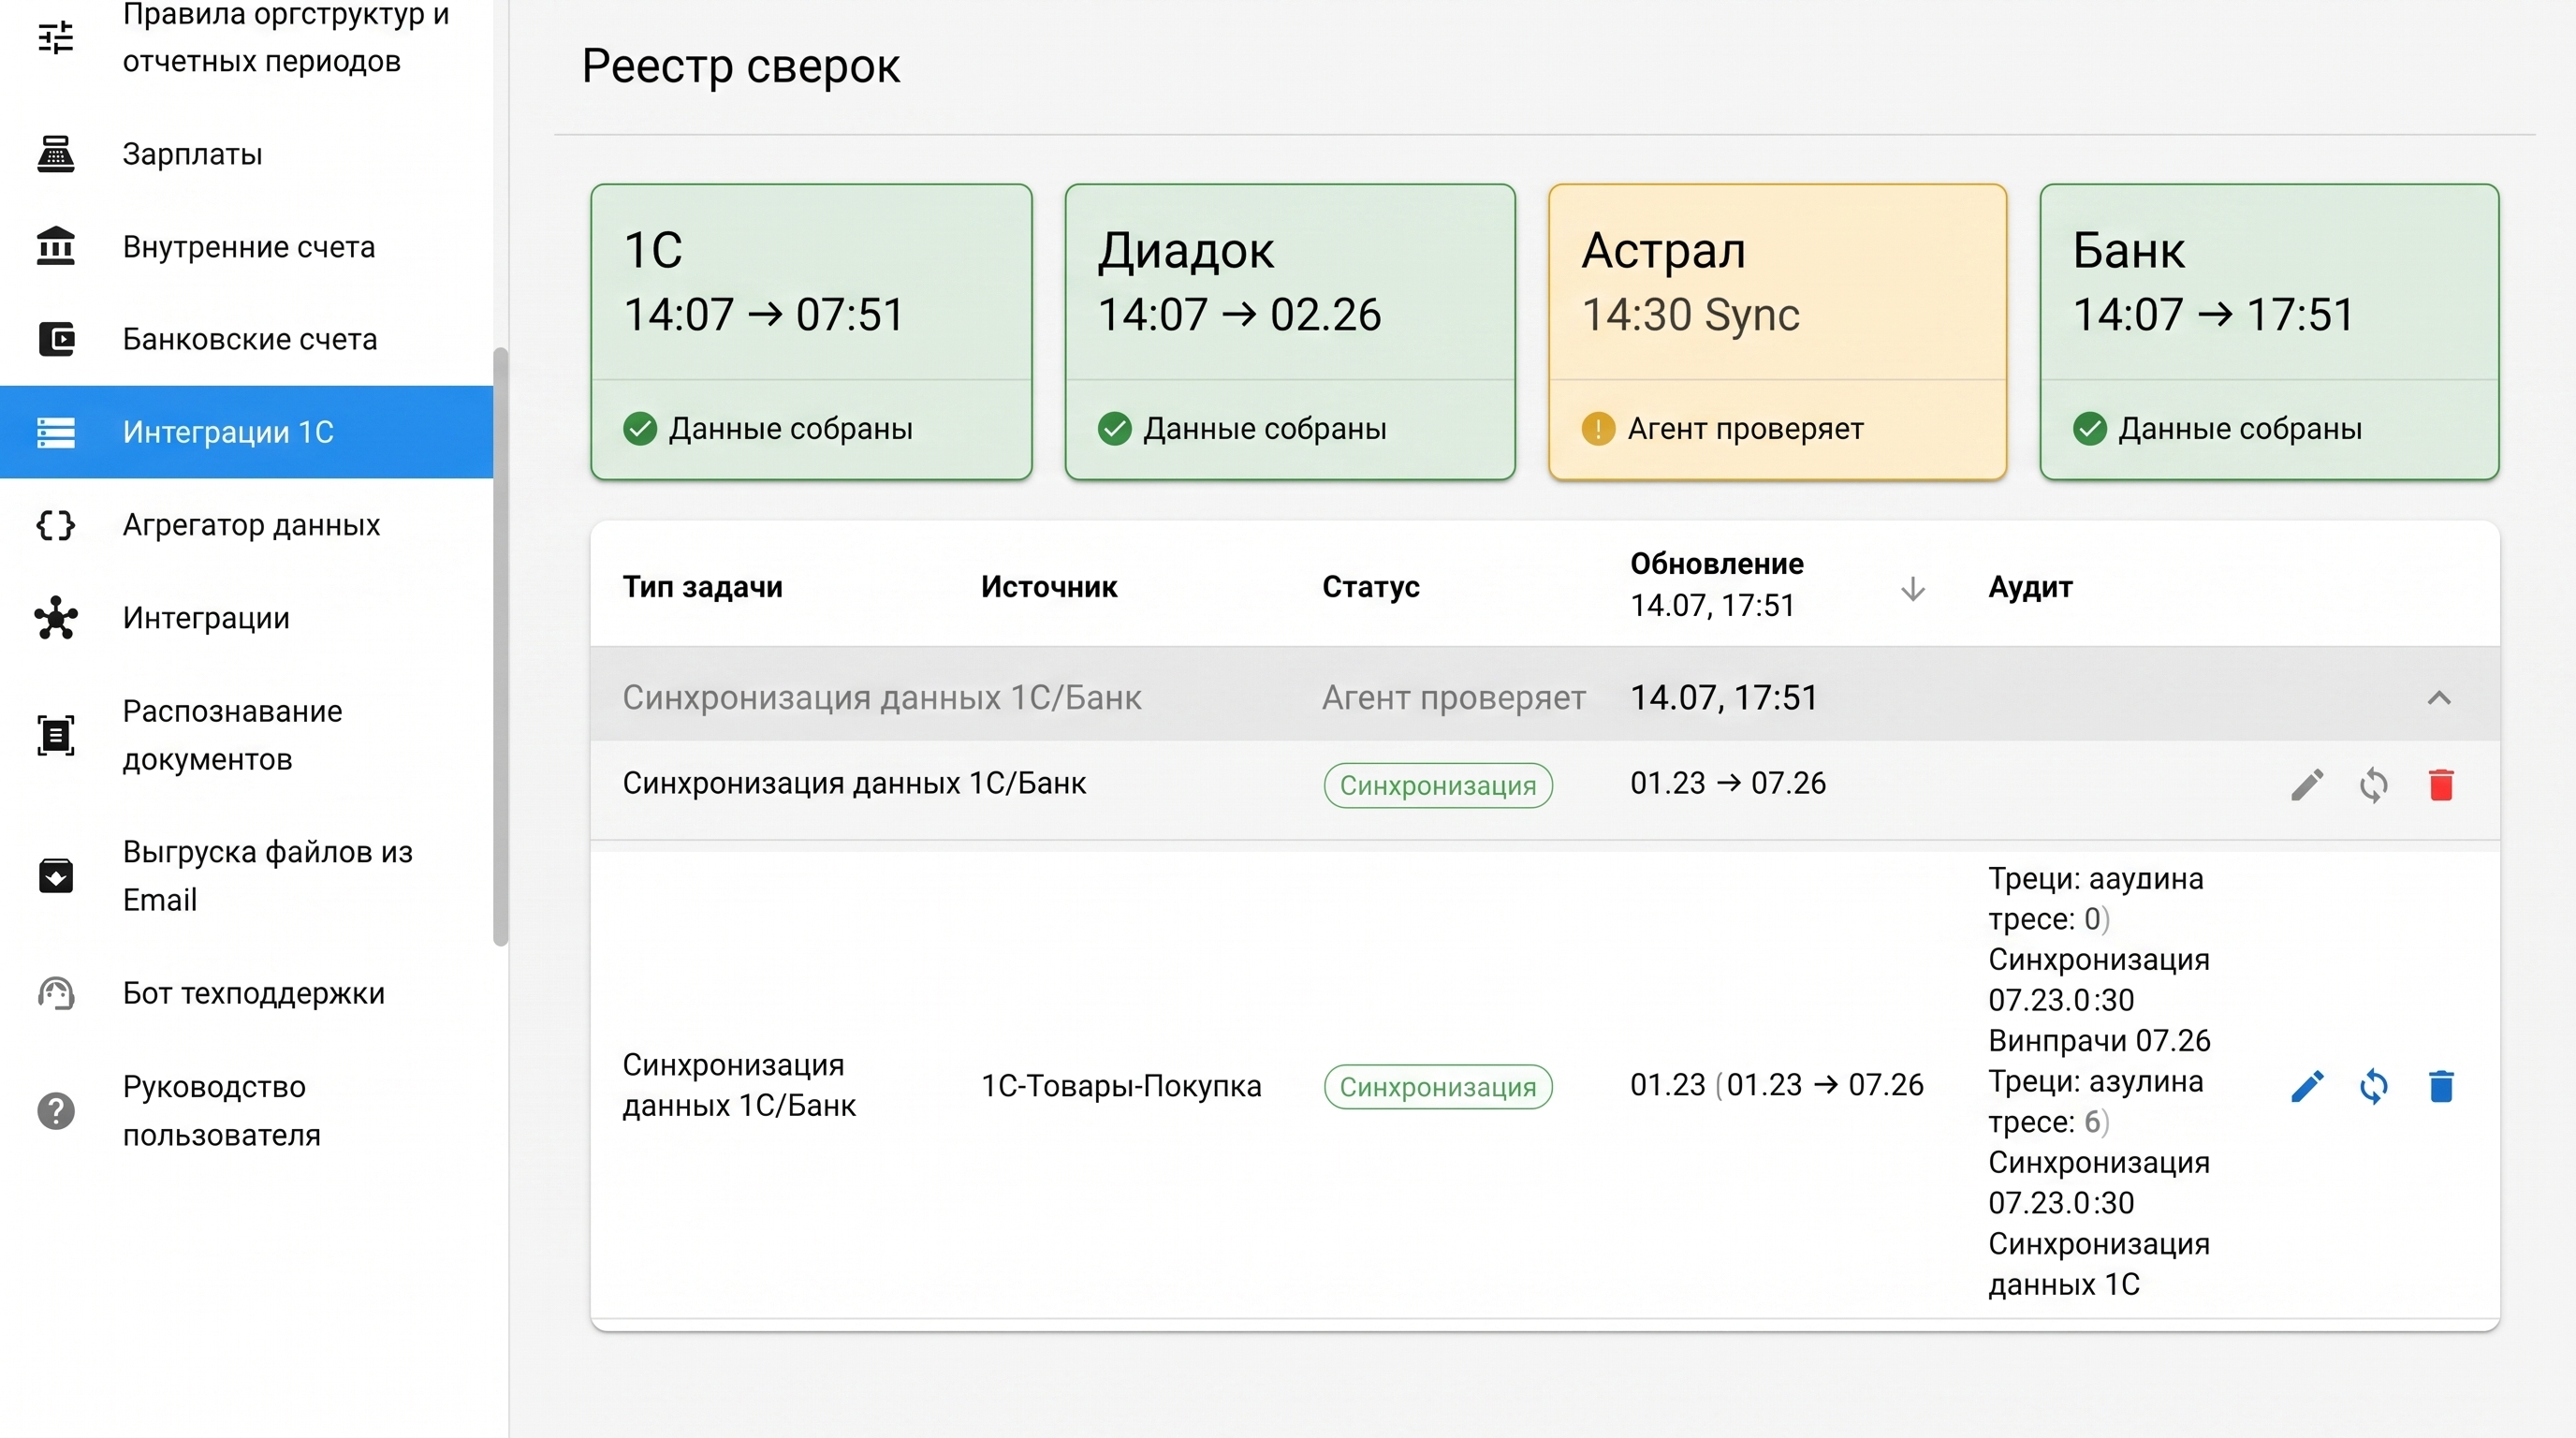Click the 14:07 → 02.26 time on Диадок card

1239,315
